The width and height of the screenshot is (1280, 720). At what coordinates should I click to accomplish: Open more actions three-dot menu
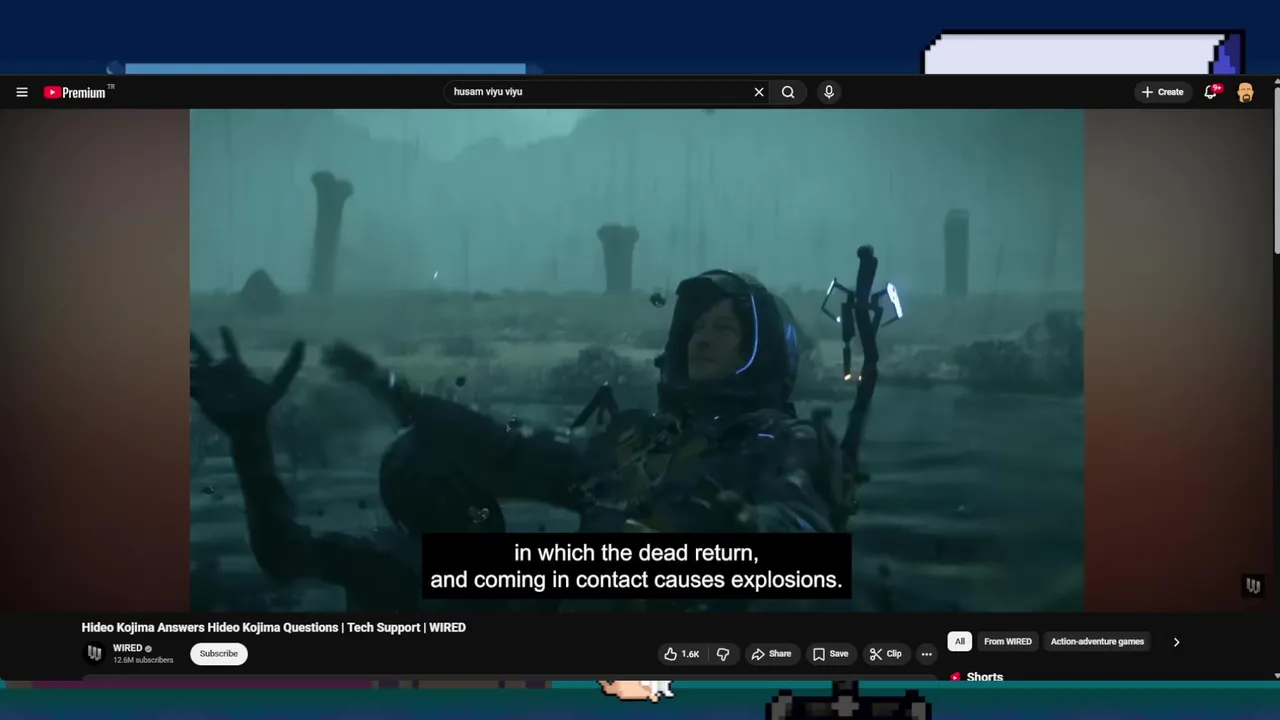[x=927, y=654]
